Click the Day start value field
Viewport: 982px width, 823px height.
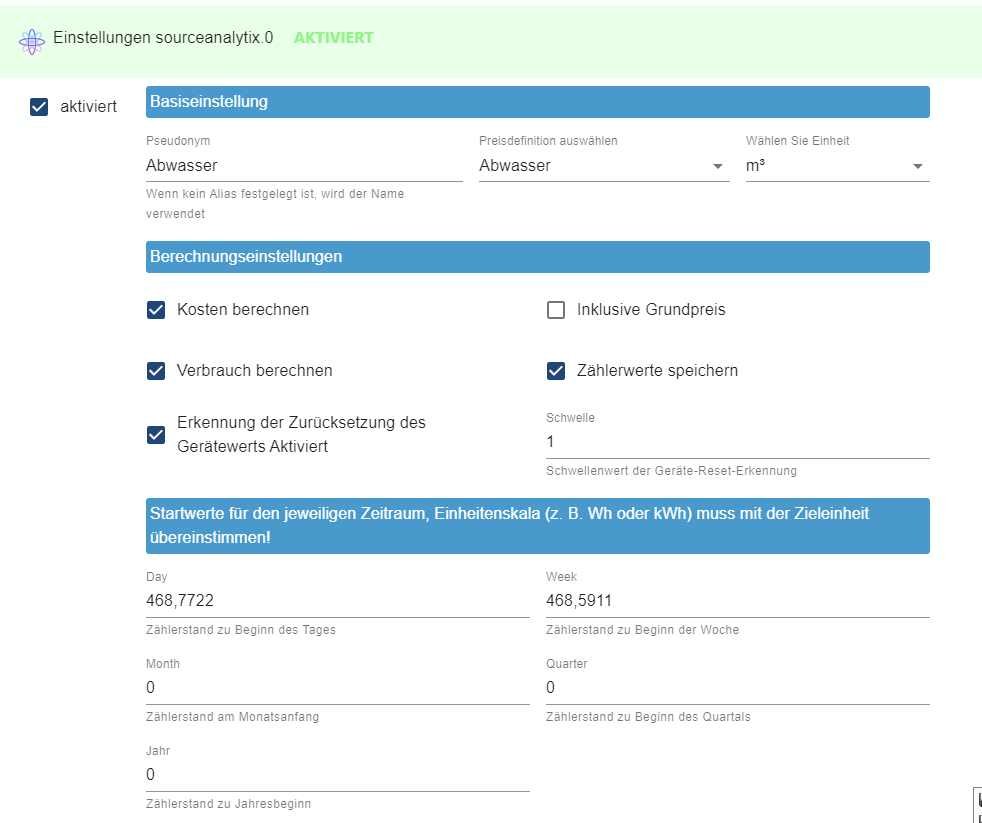(338, 601)
